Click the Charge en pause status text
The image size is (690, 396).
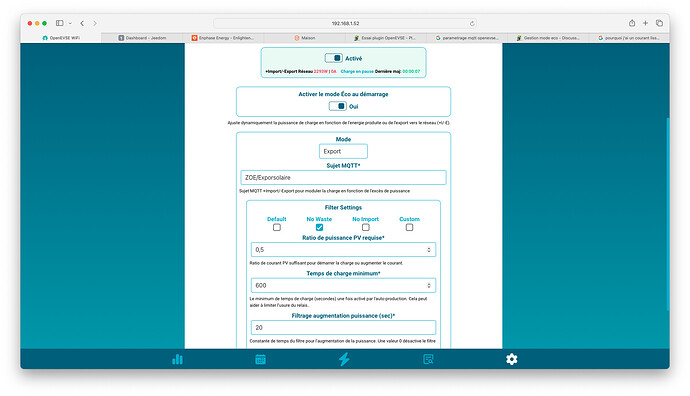pos(357,71)
